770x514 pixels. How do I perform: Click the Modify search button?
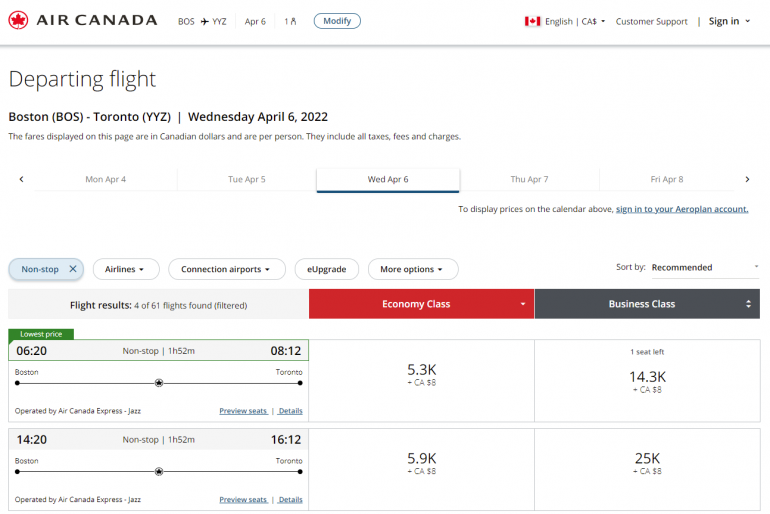[337, 21]
